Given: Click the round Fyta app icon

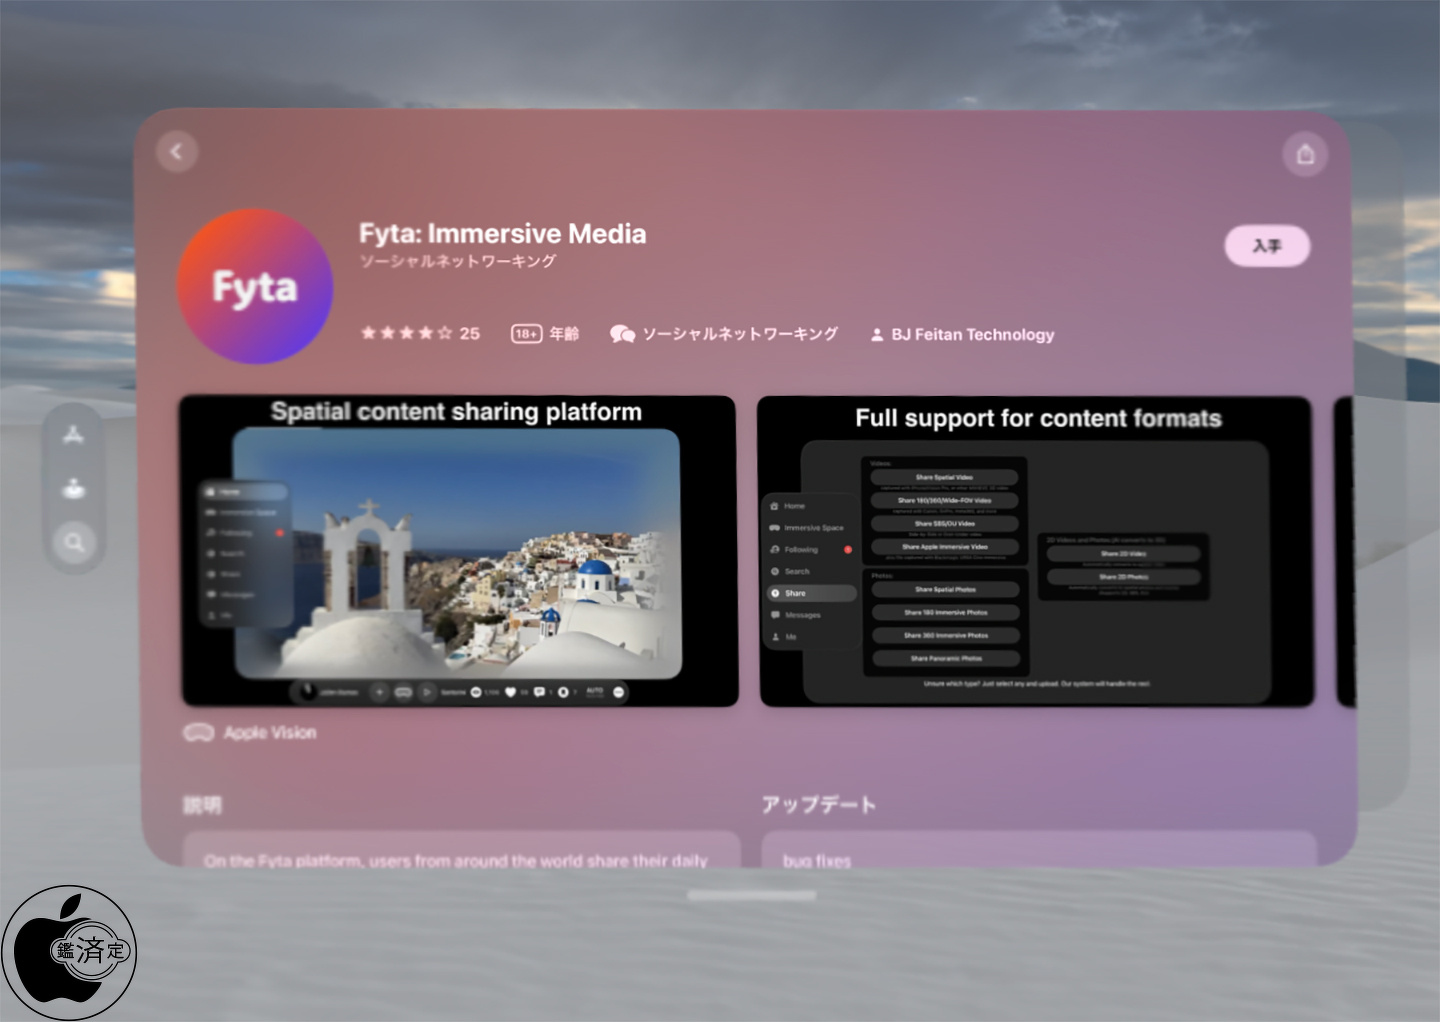Looking at the screenshot, I should click(255, 287).
